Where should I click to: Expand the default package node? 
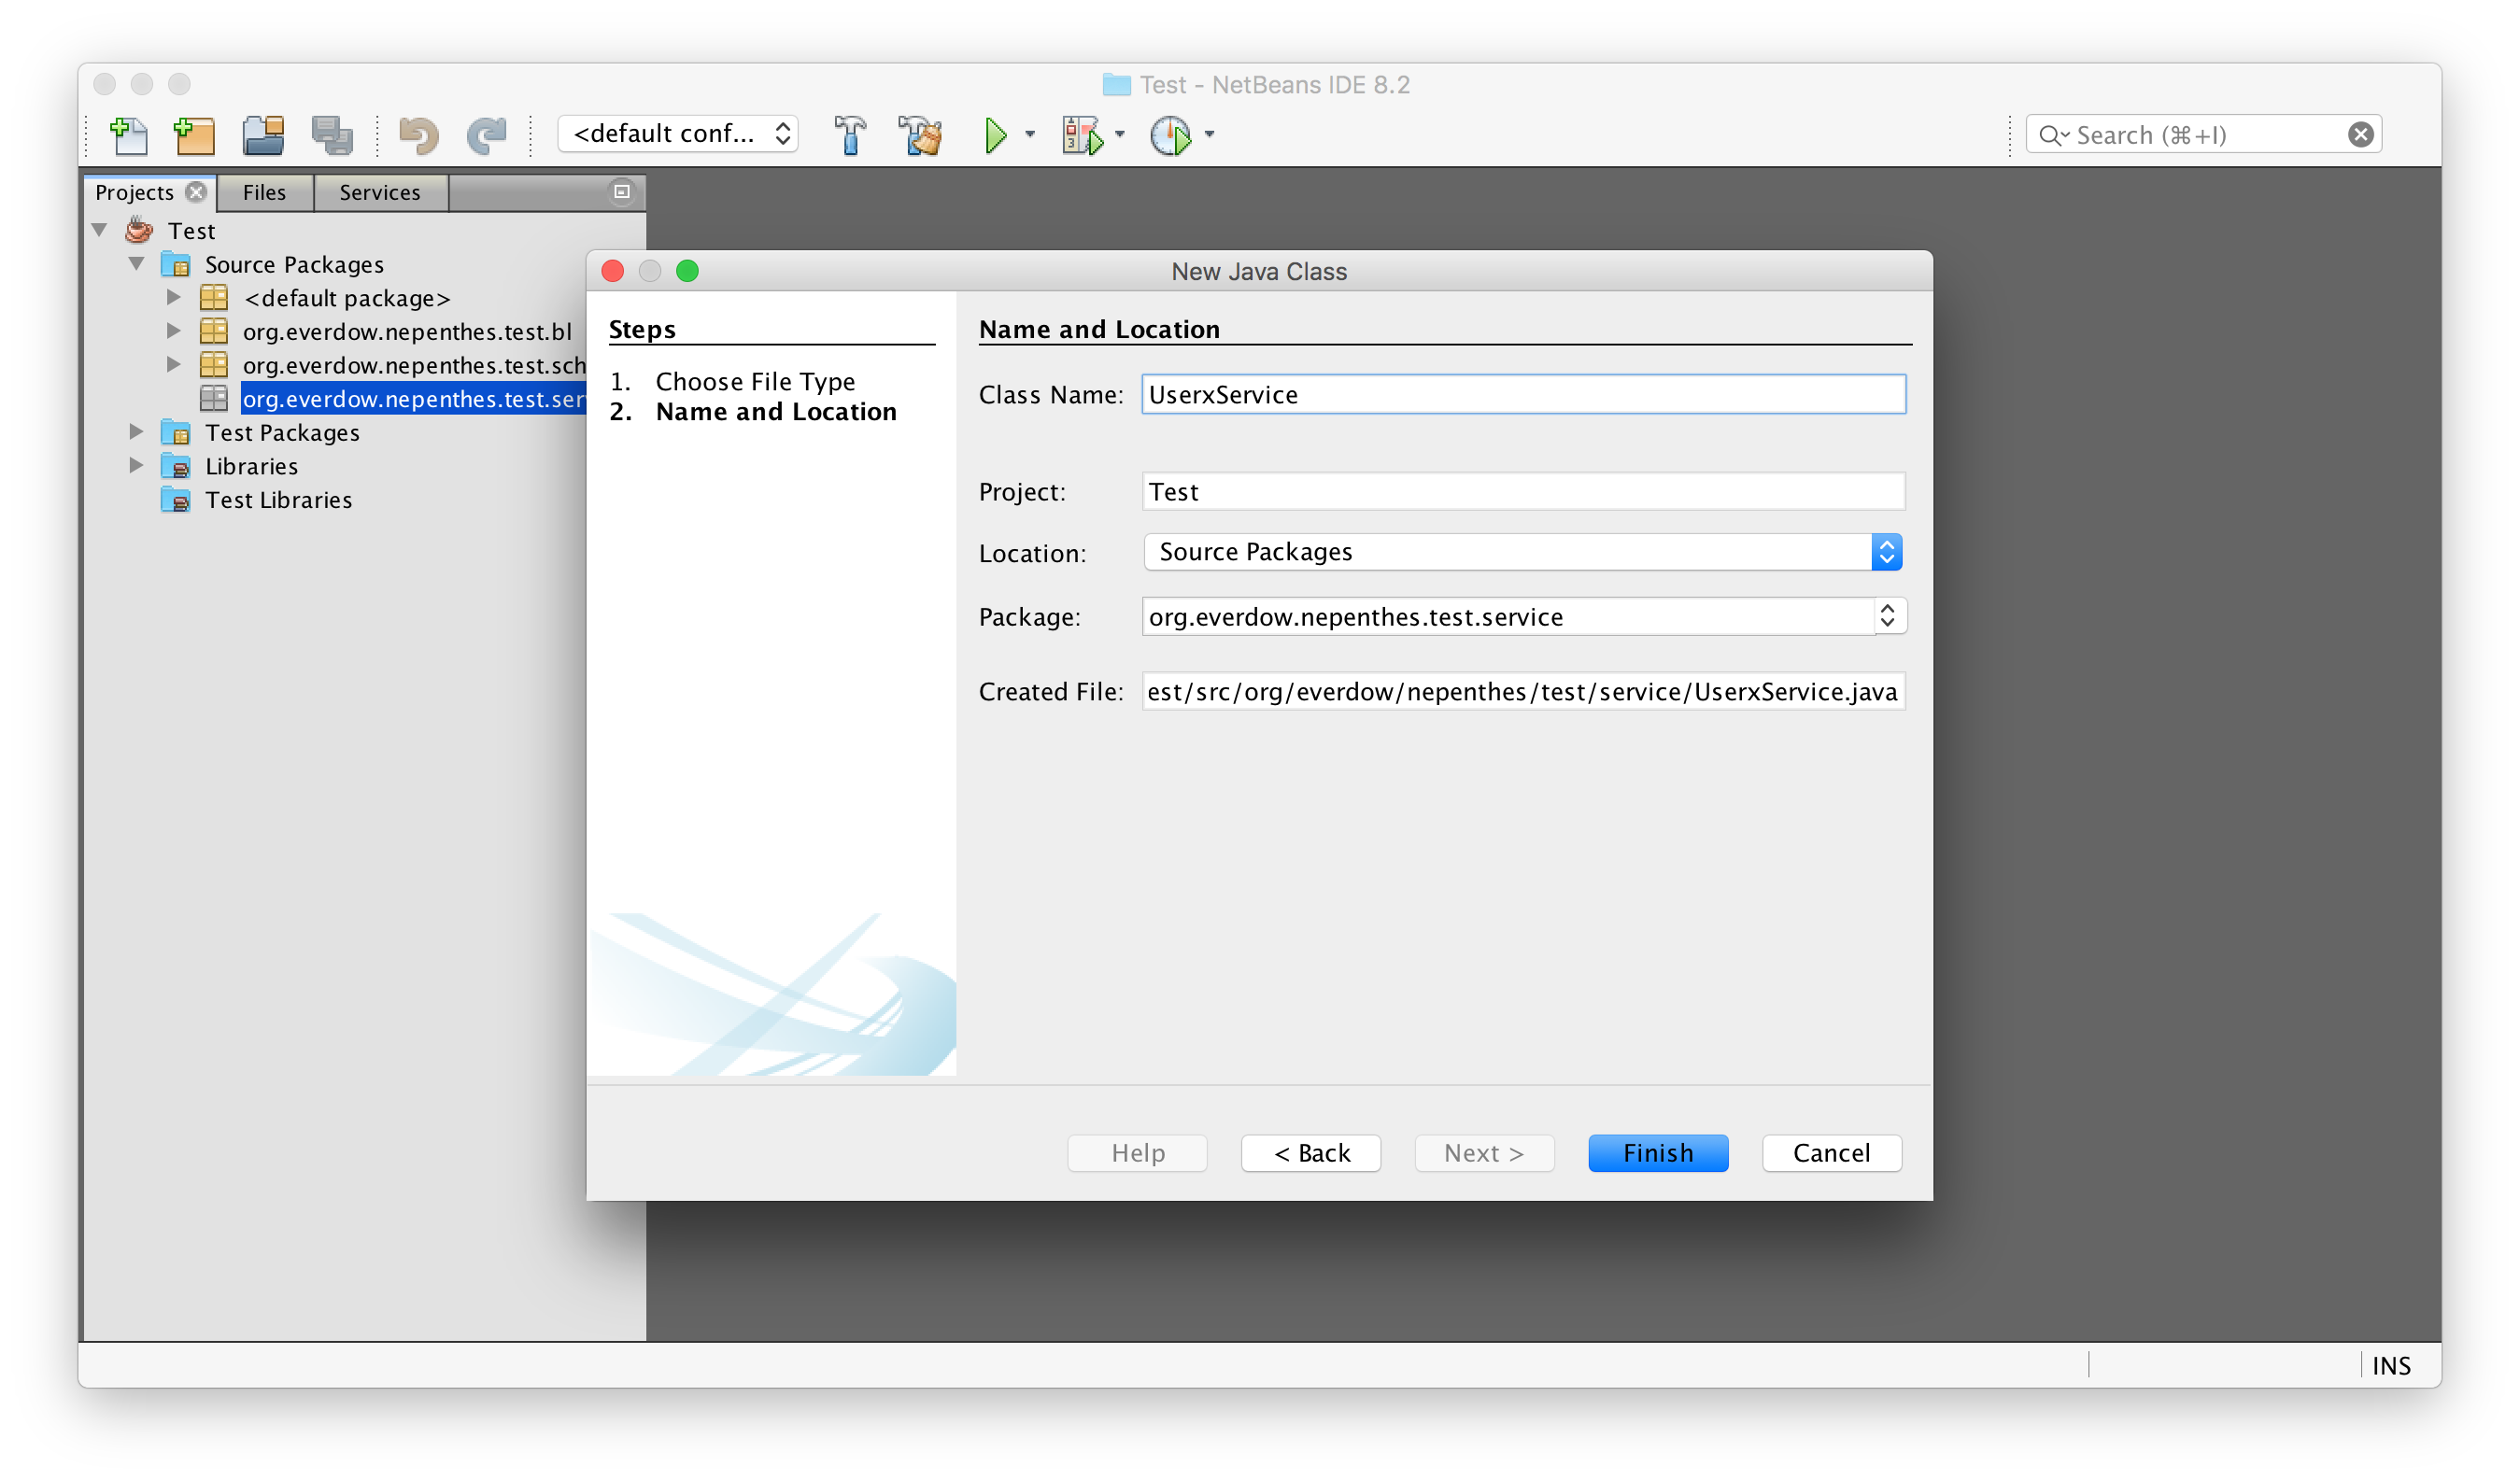point(174,297)
